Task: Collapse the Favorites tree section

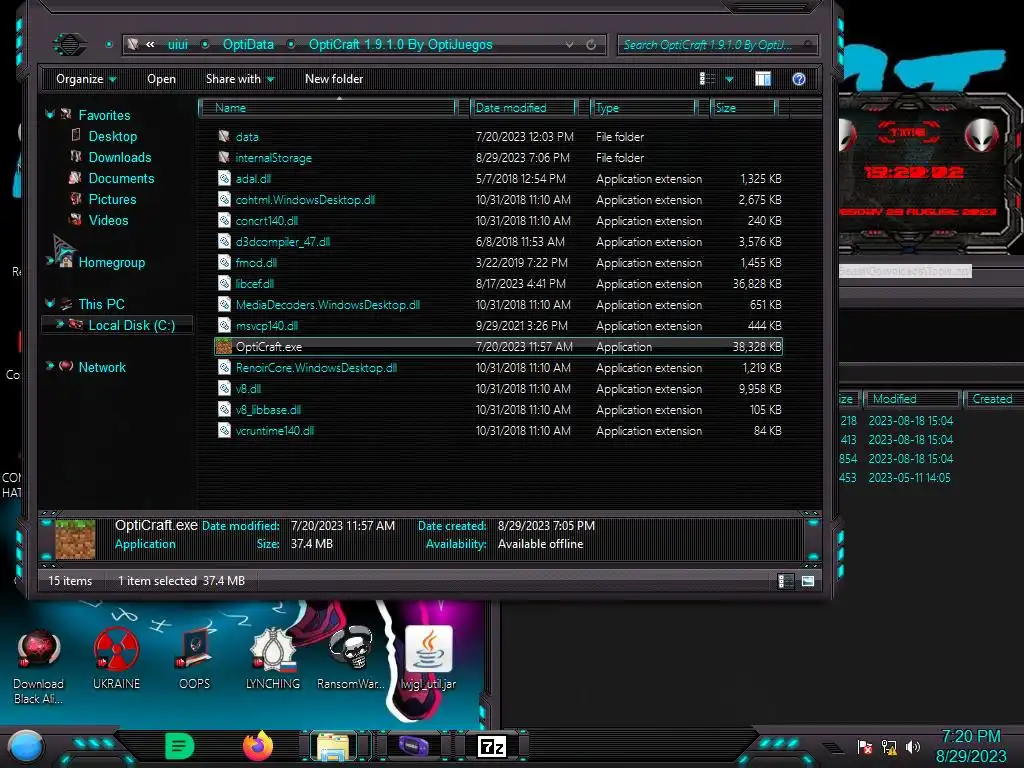Action: click(x=50, y=114)
